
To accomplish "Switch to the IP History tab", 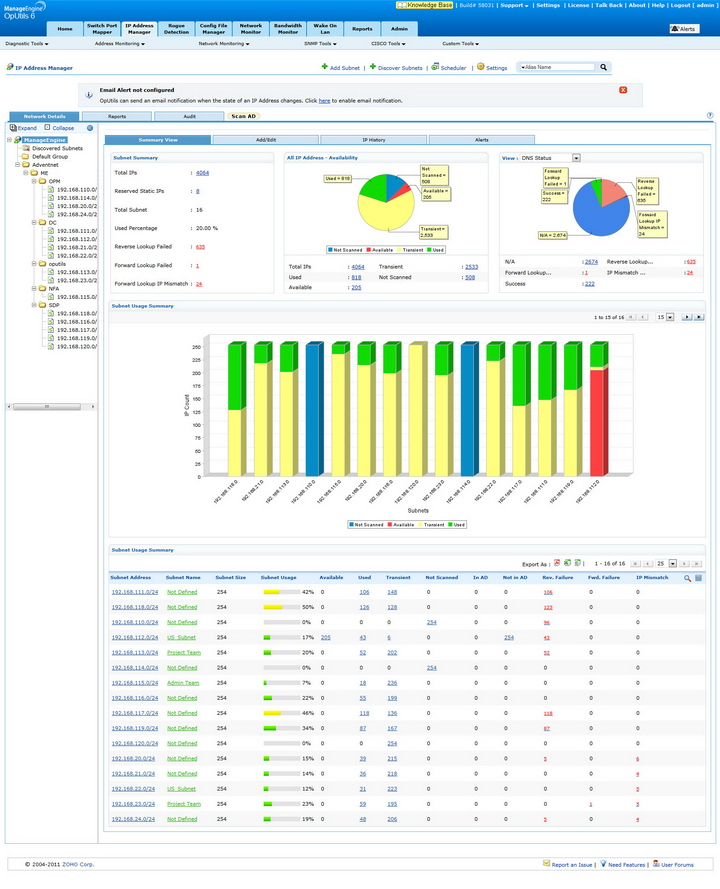I will 374,139.
